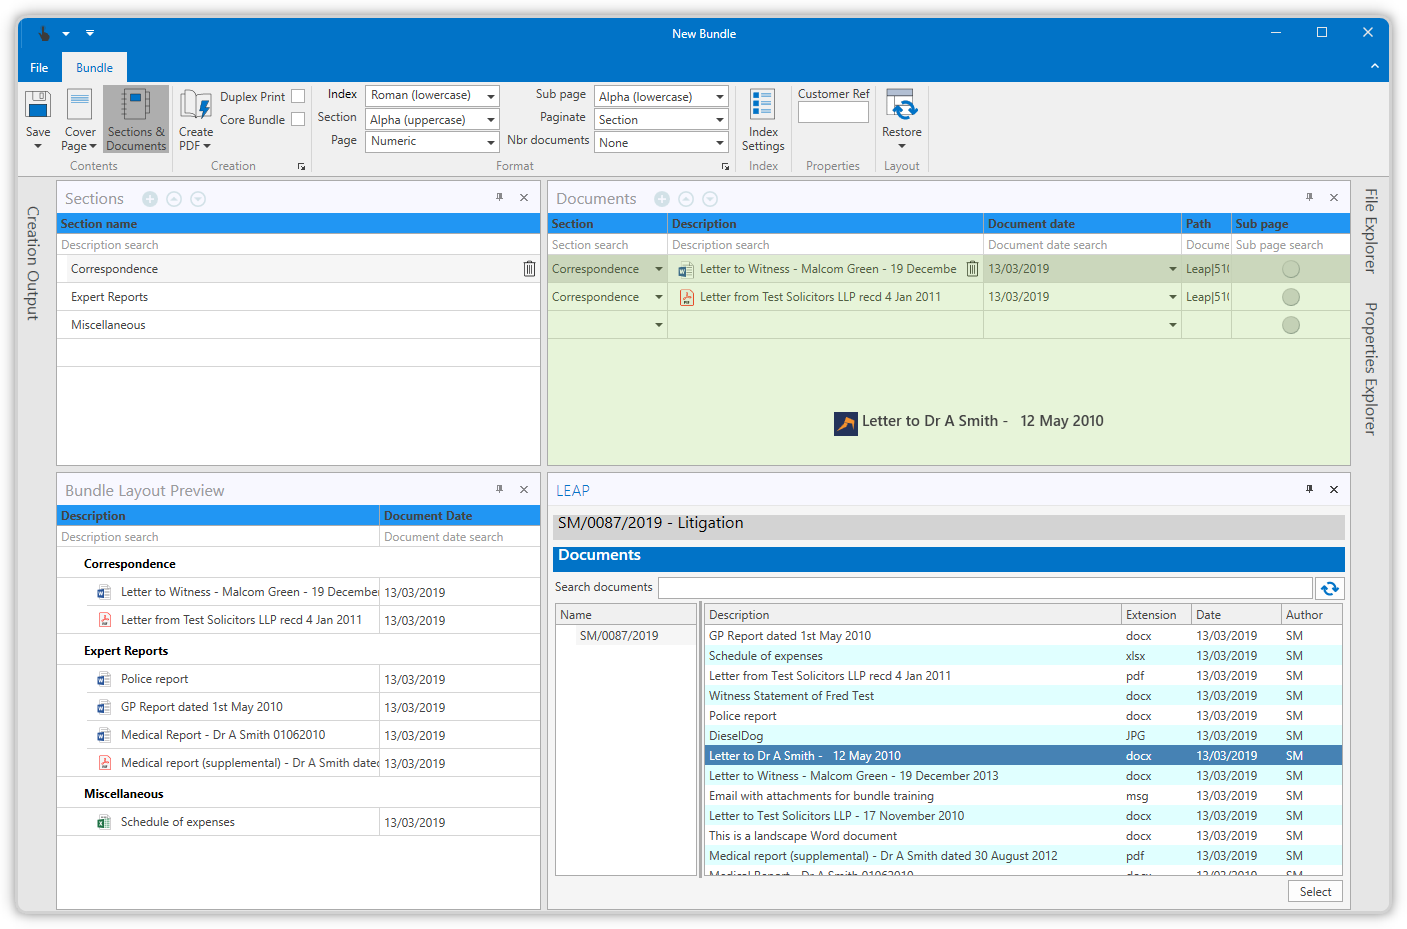Delete the Correspondence section with trash icon
The width and height of the screenshot is (1407, 929).
click(x=529, y=269)
